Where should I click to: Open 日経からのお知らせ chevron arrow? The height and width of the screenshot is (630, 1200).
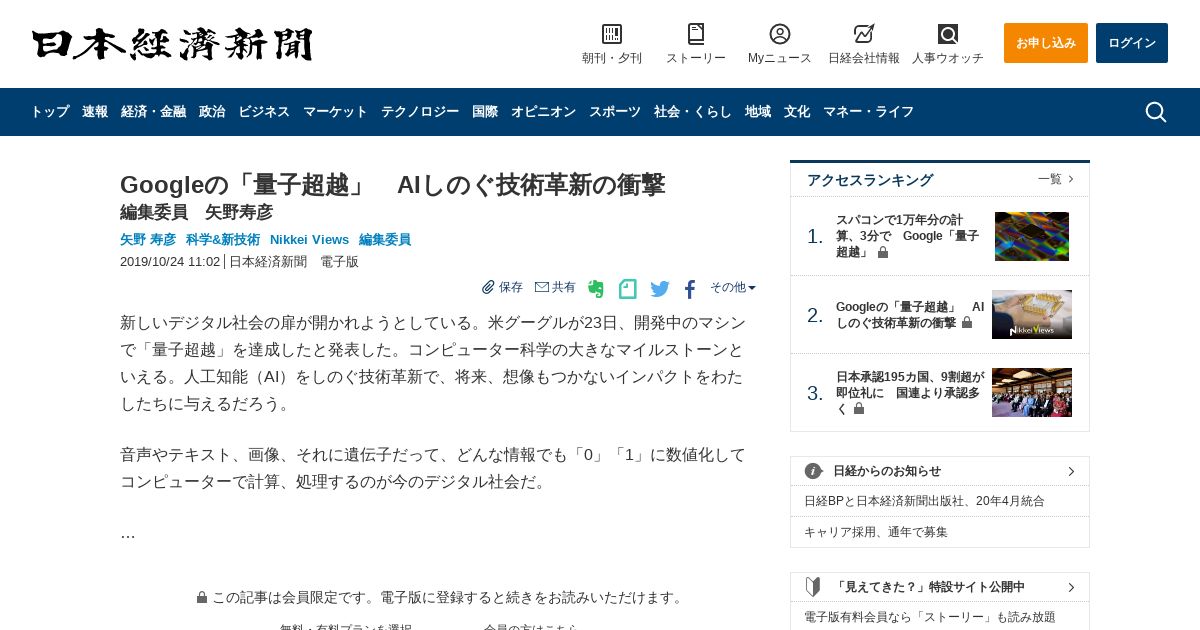[1071, 471]
